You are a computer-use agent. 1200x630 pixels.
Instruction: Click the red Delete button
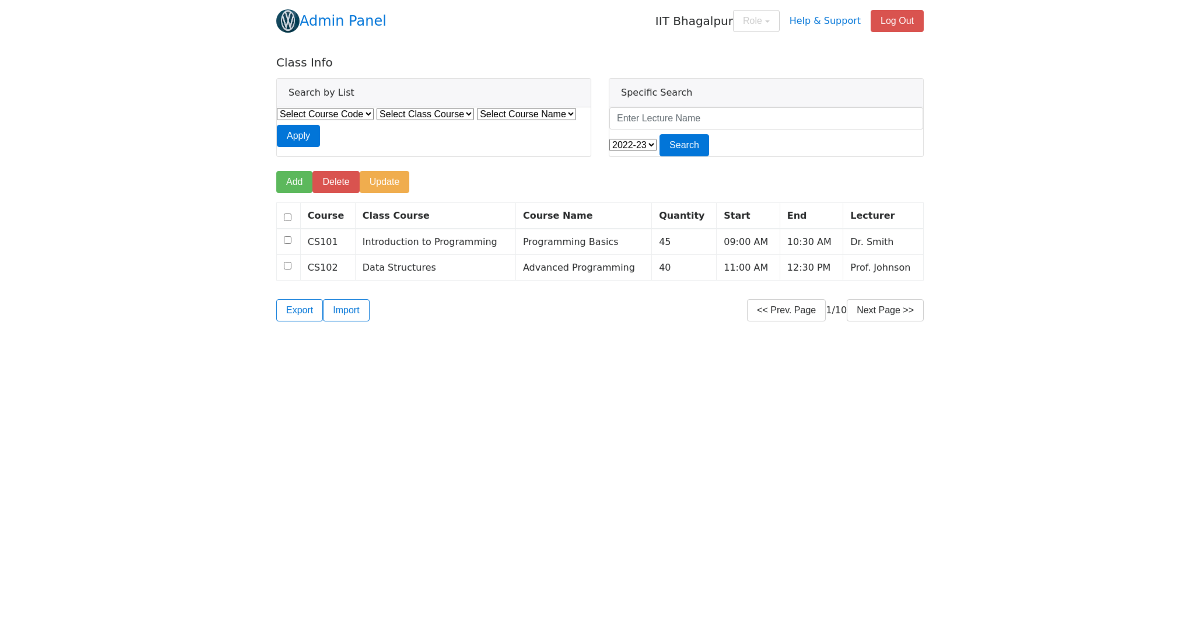click(x=336, y=181)
